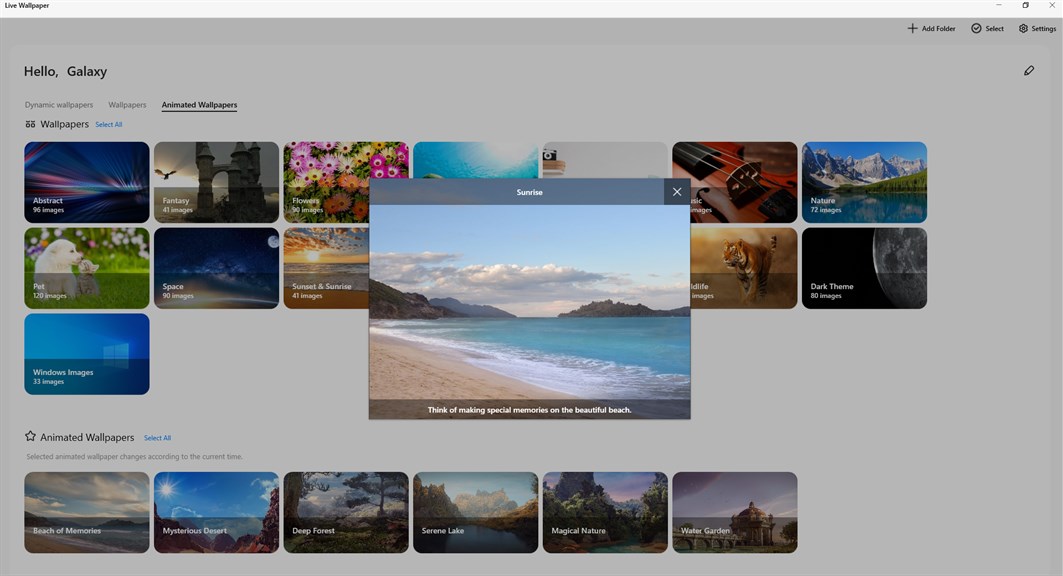Click the Add Folder plus icon

click(912, 28)
